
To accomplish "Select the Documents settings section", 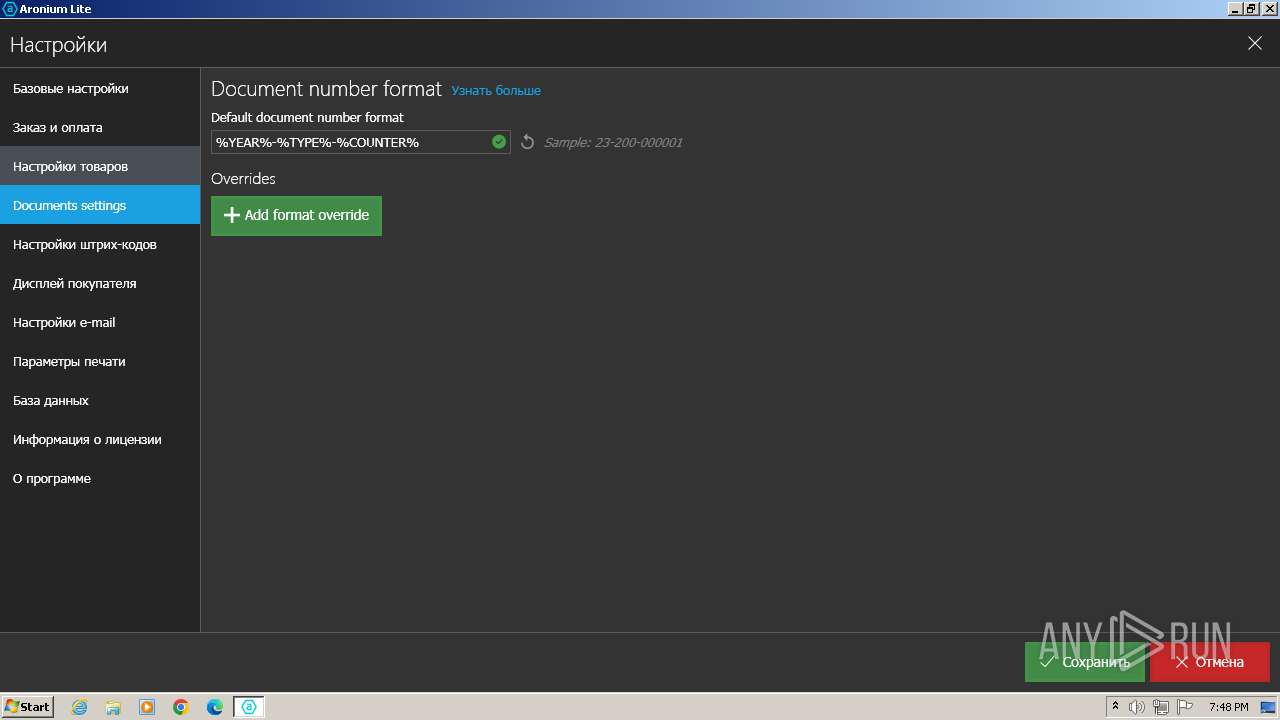I will pos(100,205).
